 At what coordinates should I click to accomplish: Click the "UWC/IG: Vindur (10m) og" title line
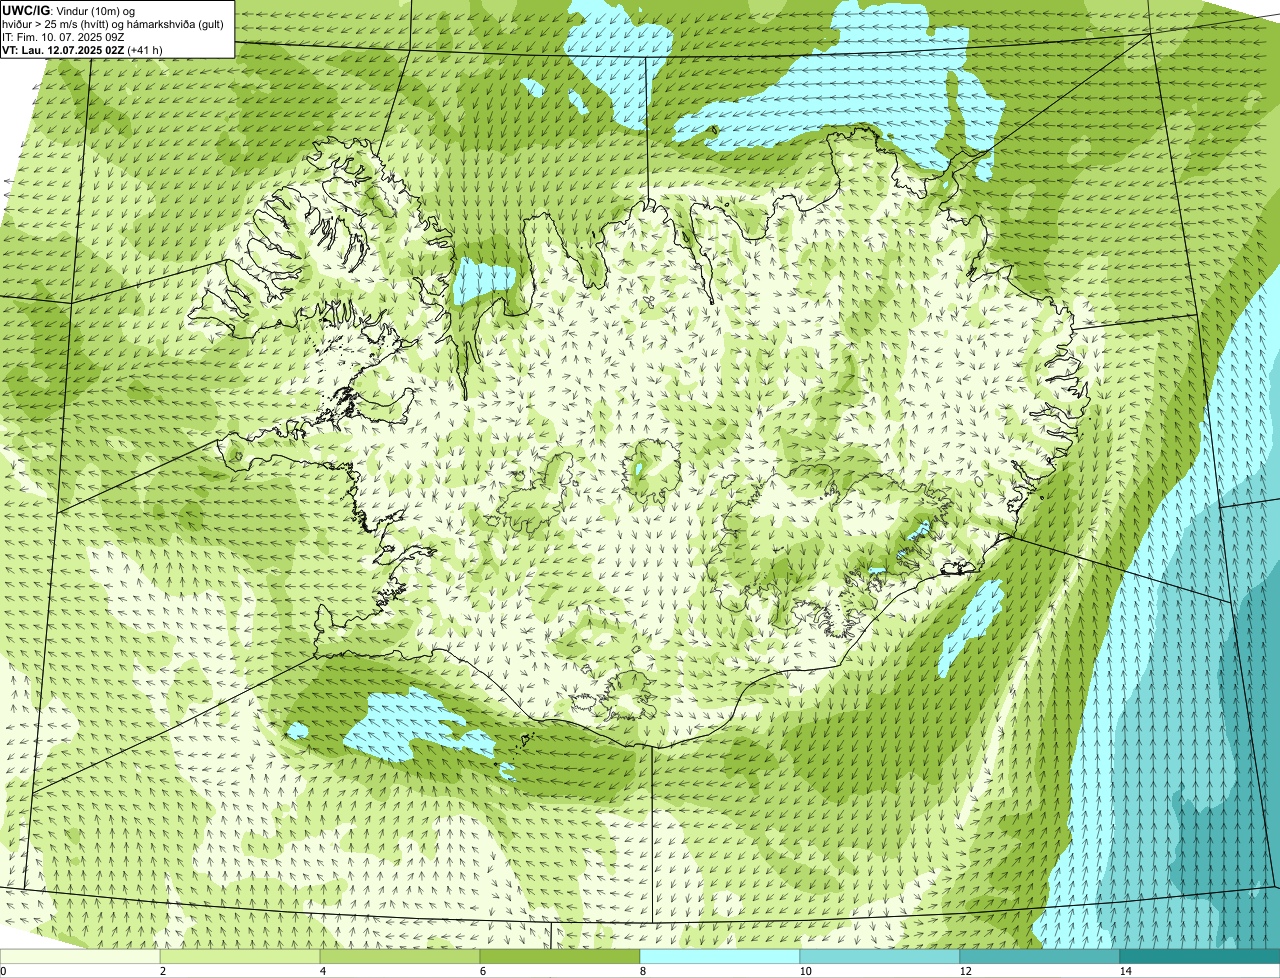(69, 10)
